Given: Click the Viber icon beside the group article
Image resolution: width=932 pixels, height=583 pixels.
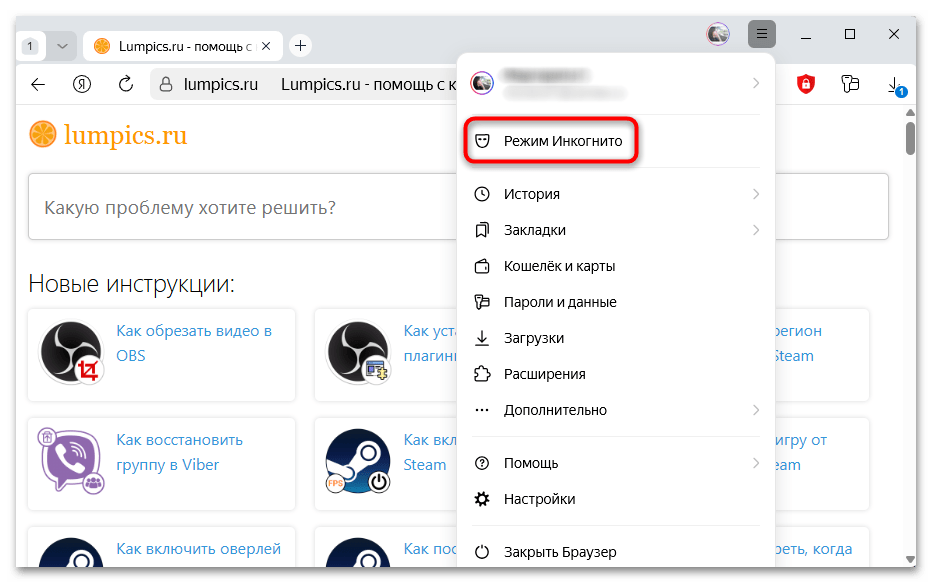Looking at the screenshot, I should tap(70, 462).
